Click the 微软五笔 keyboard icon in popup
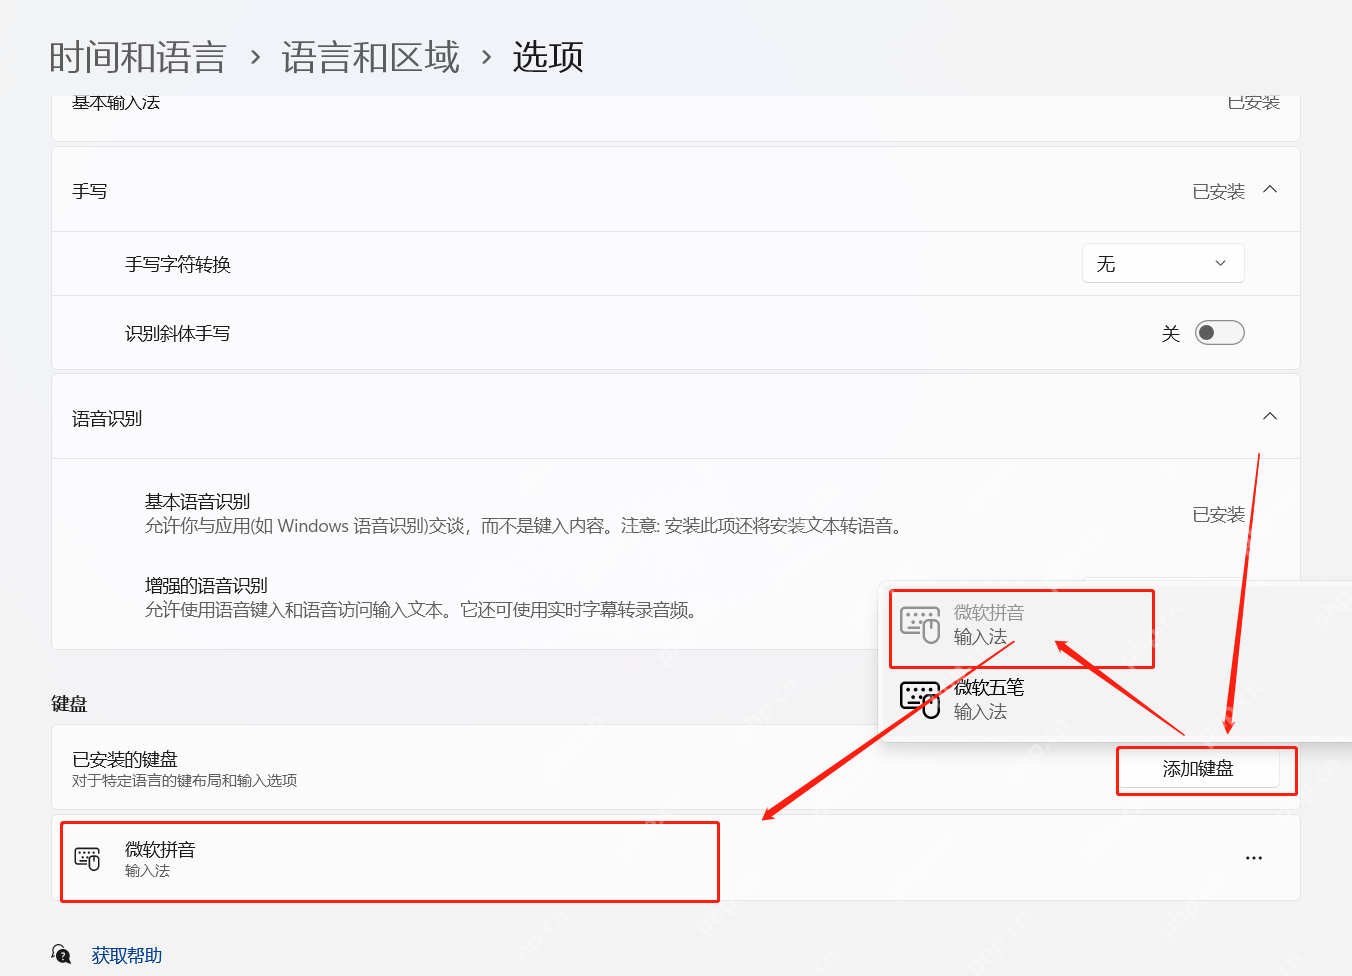Screen dimensions: 1352x976 [x=920, y=699]
